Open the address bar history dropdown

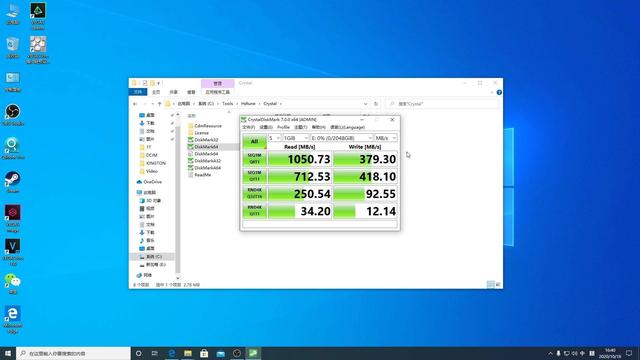[x=365, y=104]
